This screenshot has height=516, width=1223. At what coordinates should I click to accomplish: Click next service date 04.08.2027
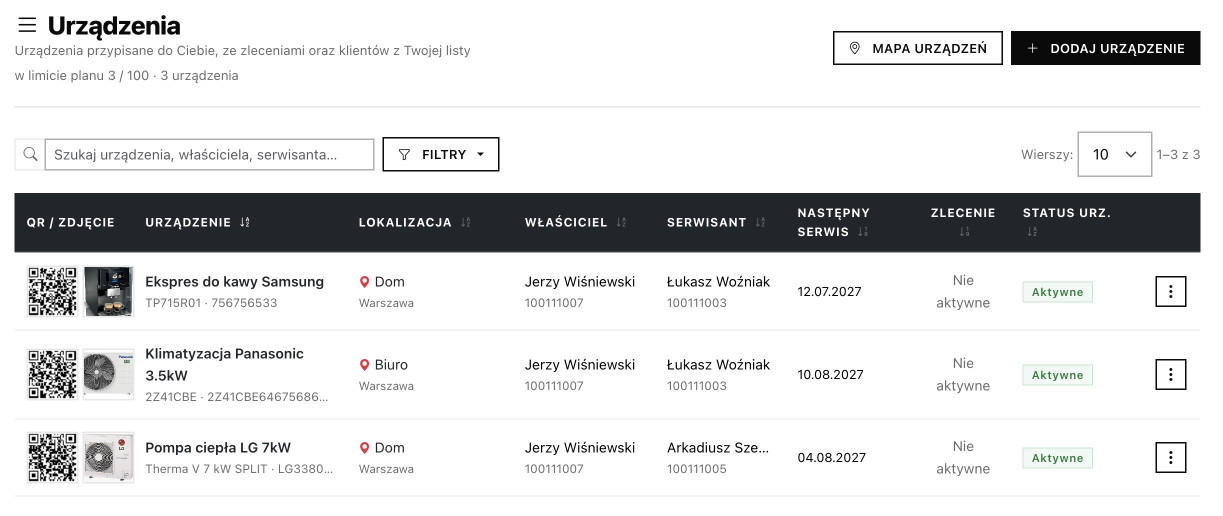coord(830,458)
